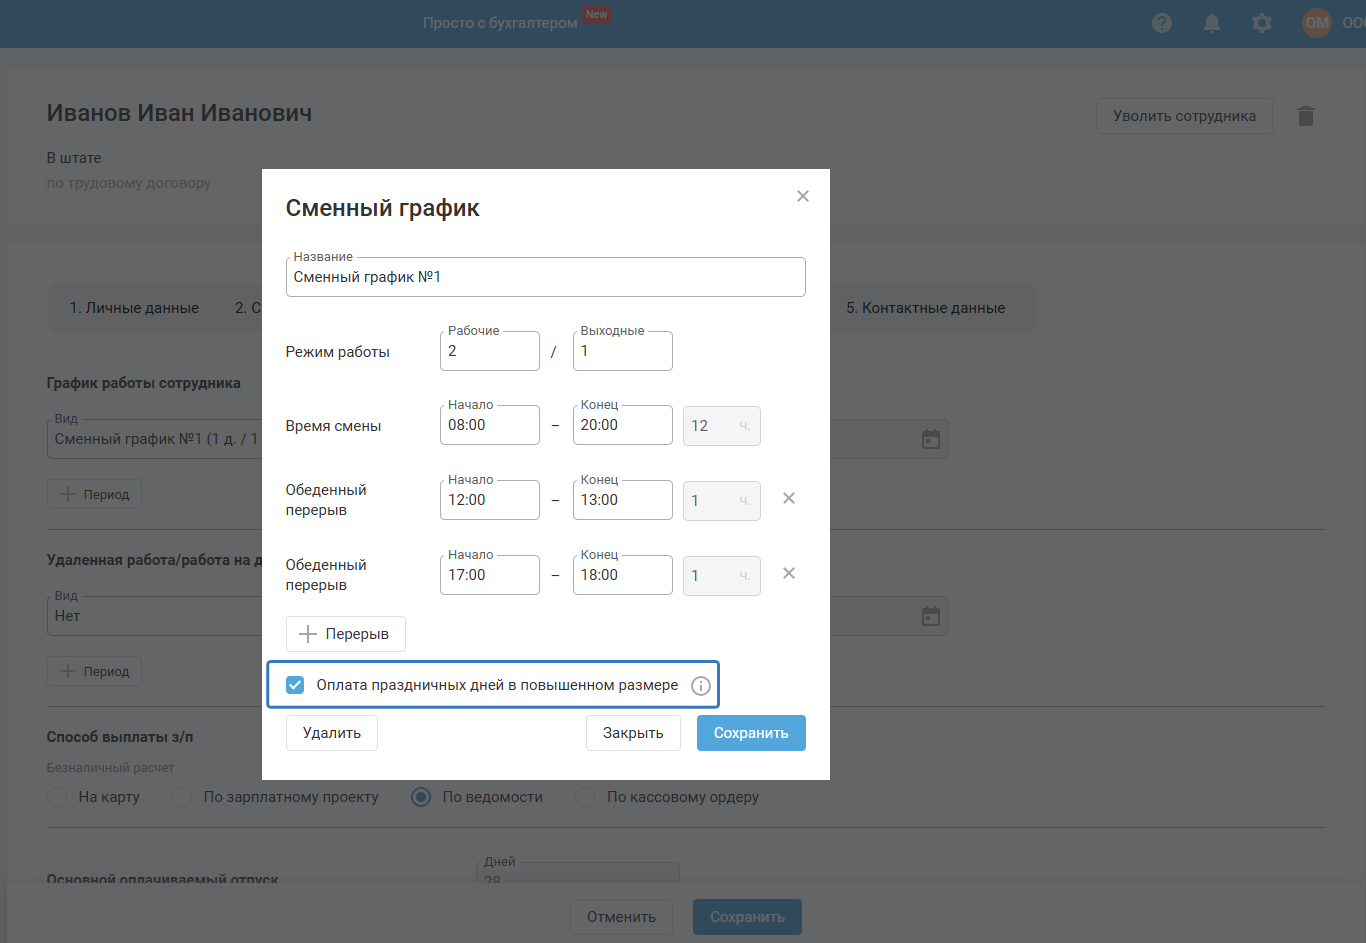Screen dimensions: 1366x943
Task: Click the employee name Иванов Иван Иванович
Action: 179,113
